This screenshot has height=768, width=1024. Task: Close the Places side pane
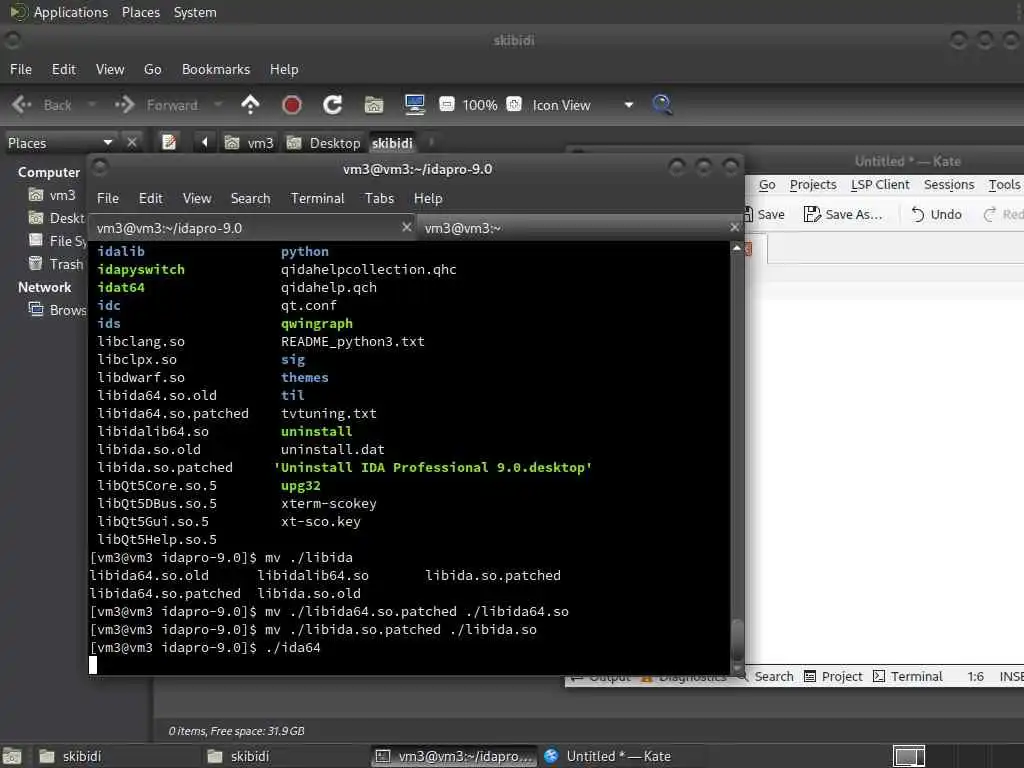(132, 142)
